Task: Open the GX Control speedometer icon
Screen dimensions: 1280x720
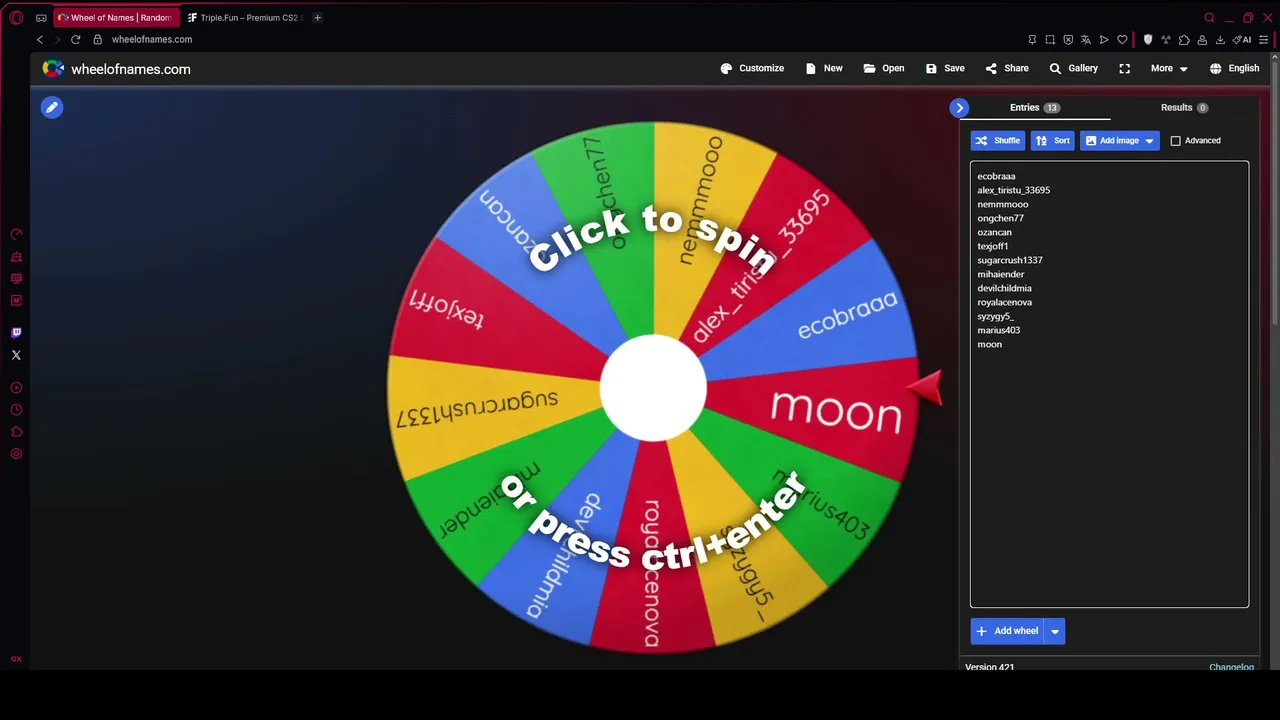Action: click(16, 234)
